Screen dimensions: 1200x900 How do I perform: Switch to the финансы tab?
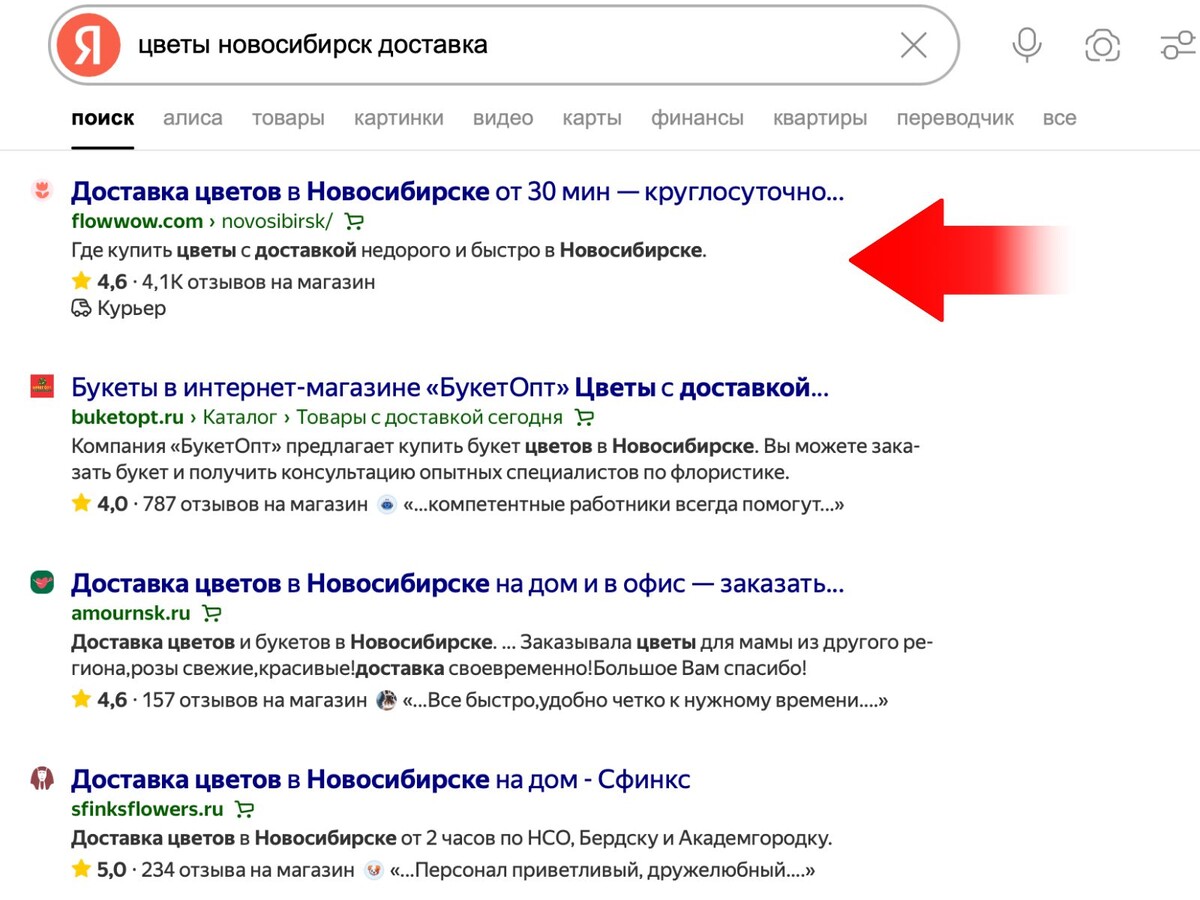click(x=697, y=118)
